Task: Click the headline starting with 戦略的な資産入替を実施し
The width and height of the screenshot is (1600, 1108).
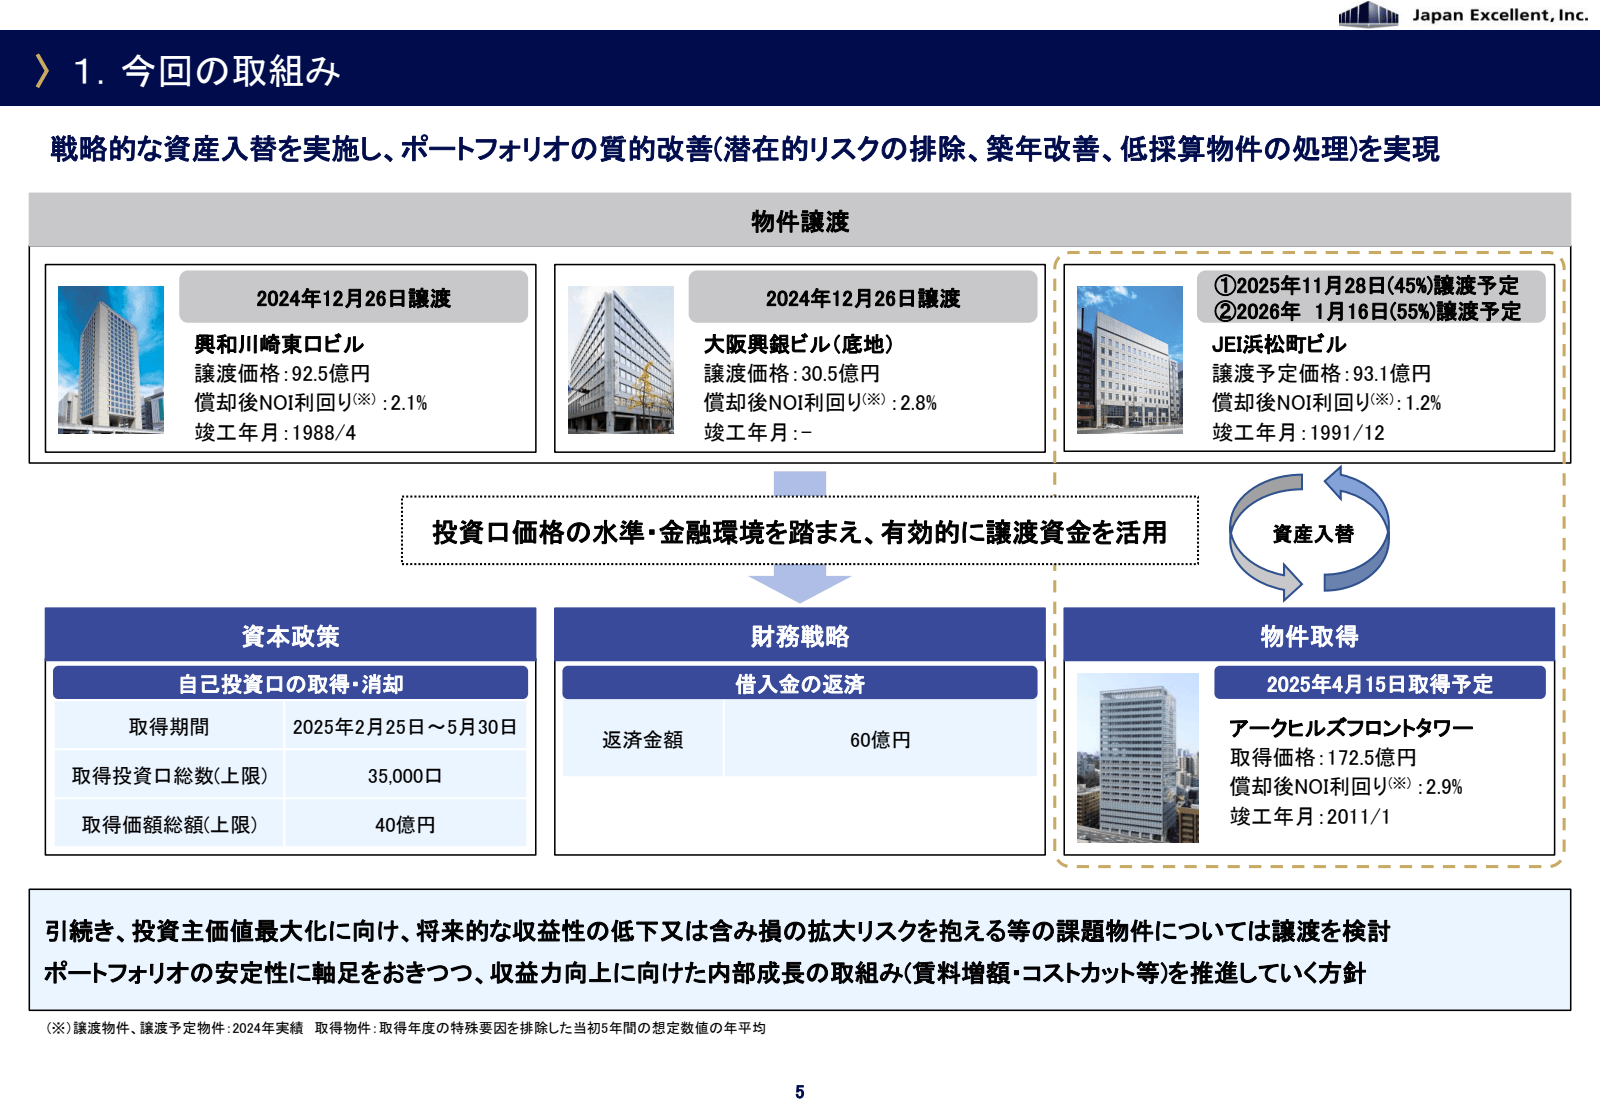Action: tap(745, 149)
